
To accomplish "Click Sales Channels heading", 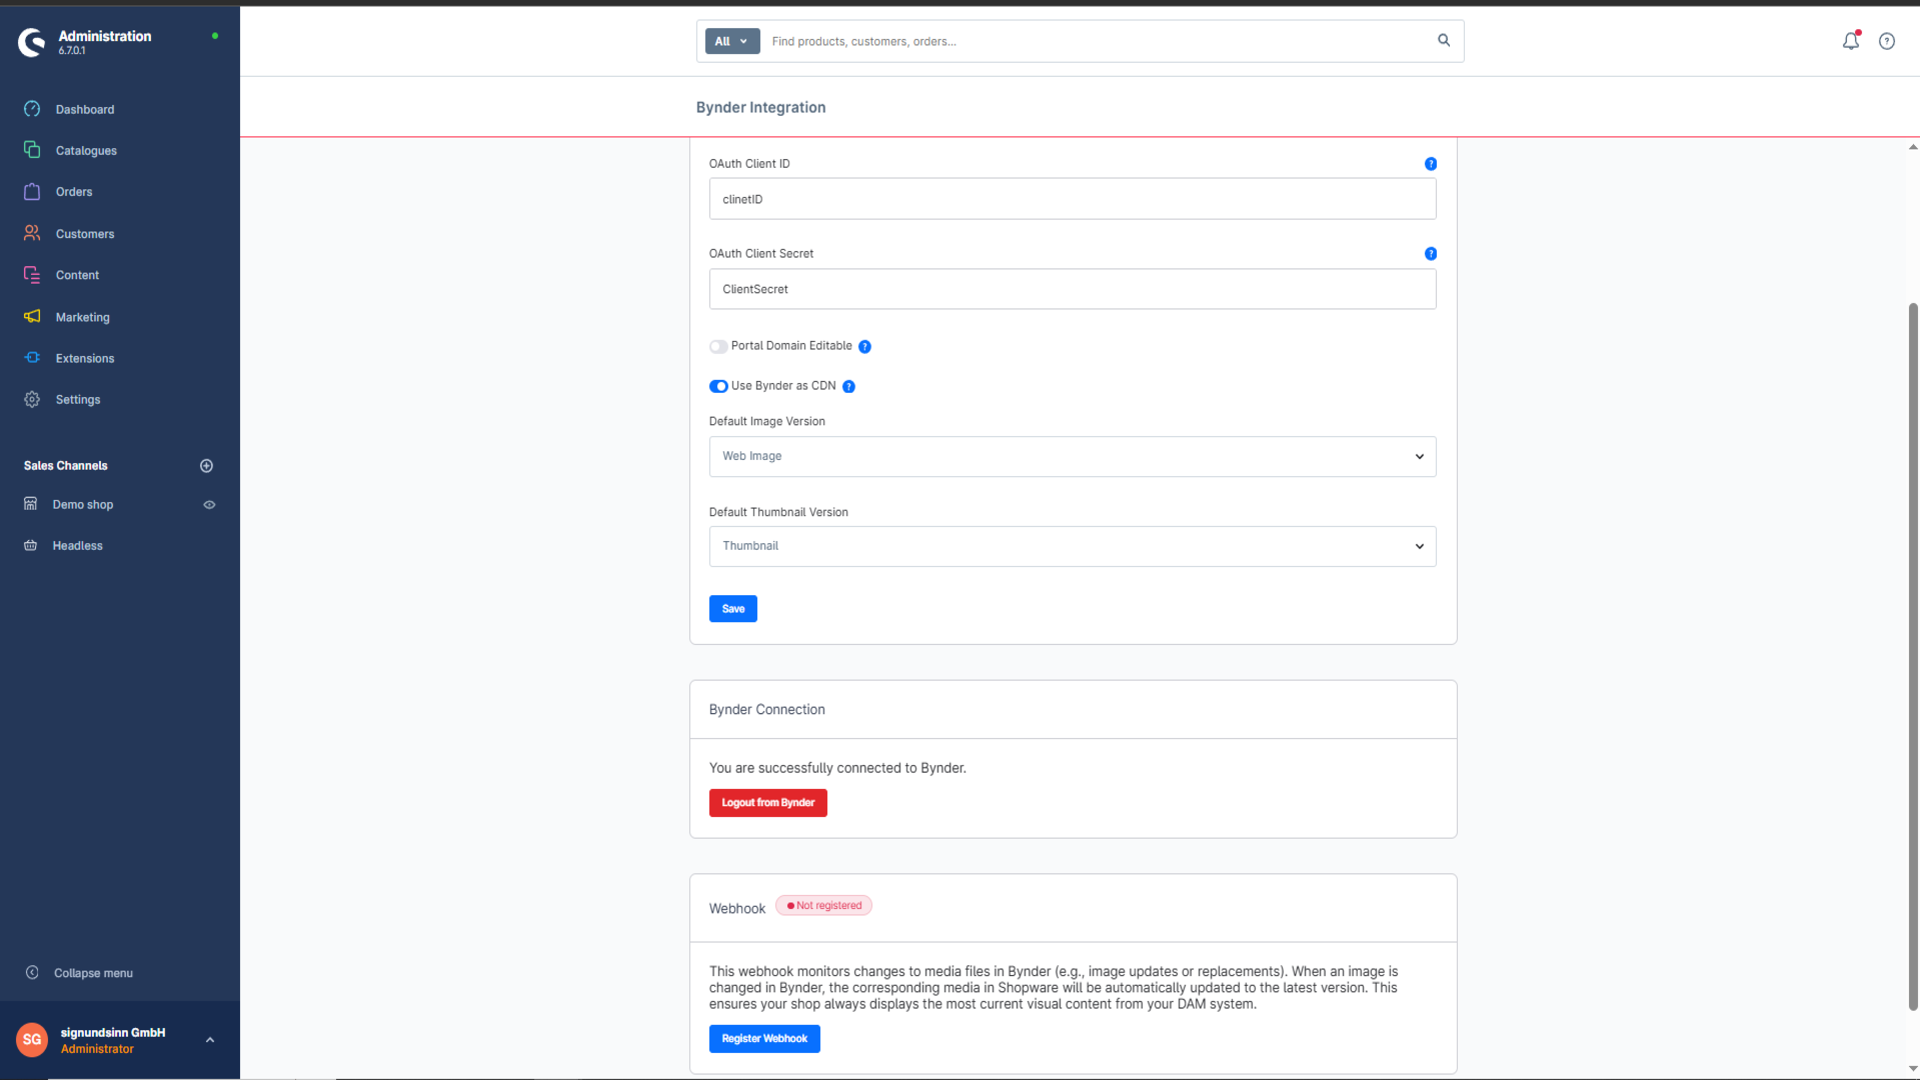I will (66, 466).
